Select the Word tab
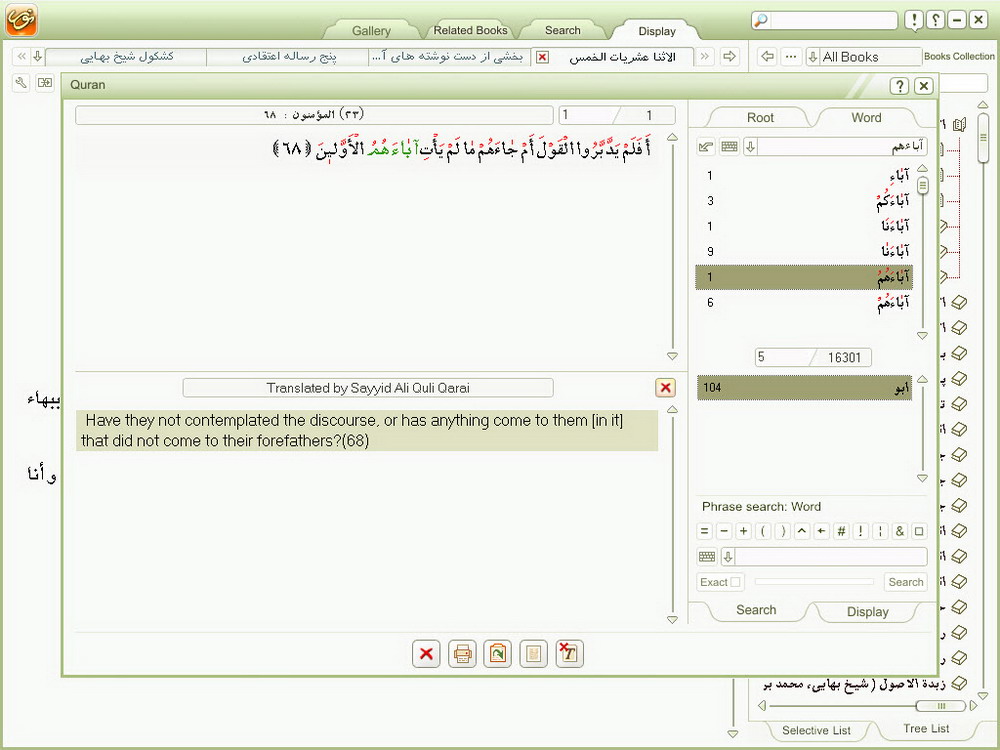Viewport: 1000px width, 750px height. [x=866, y=117]
